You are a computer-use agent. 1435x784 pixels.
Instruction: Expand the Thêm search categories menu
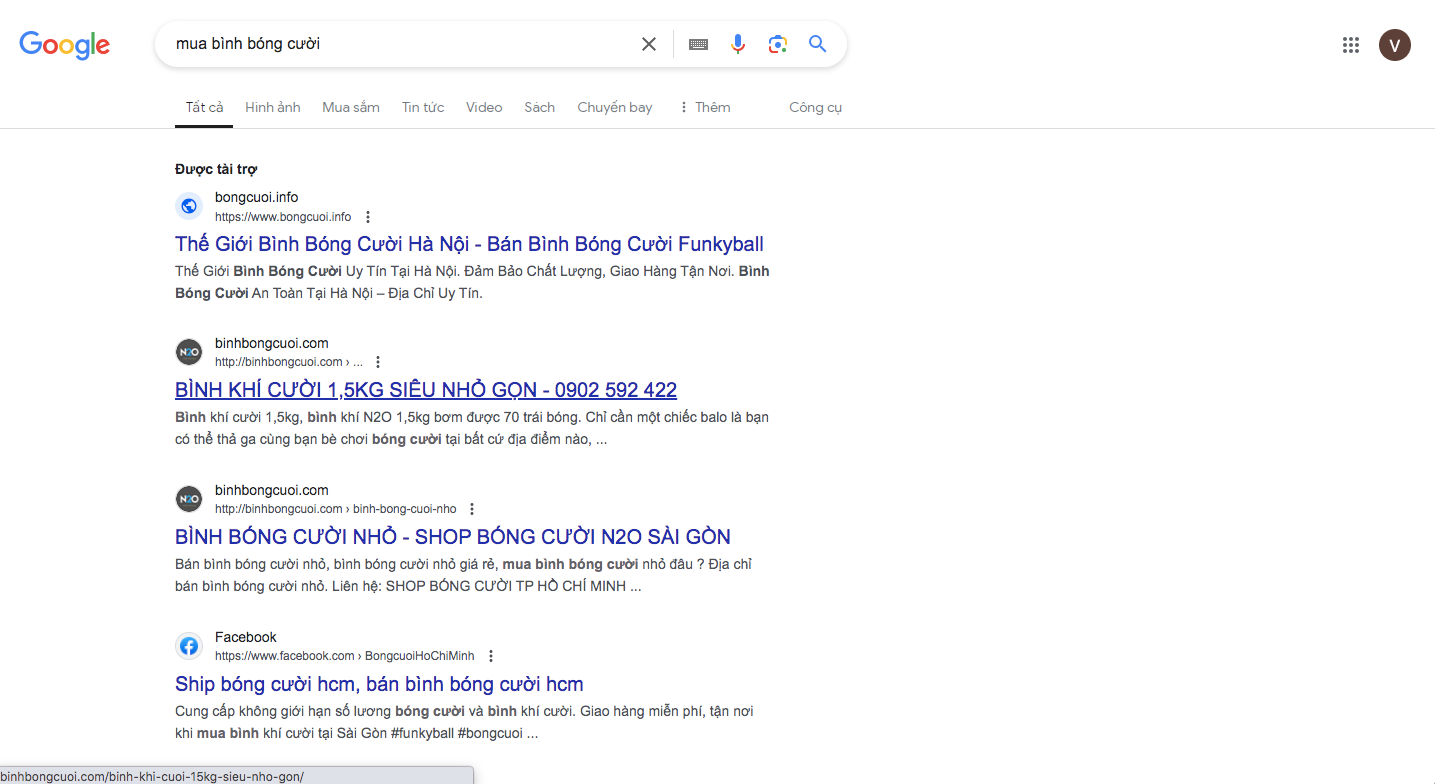pos(704,107)
